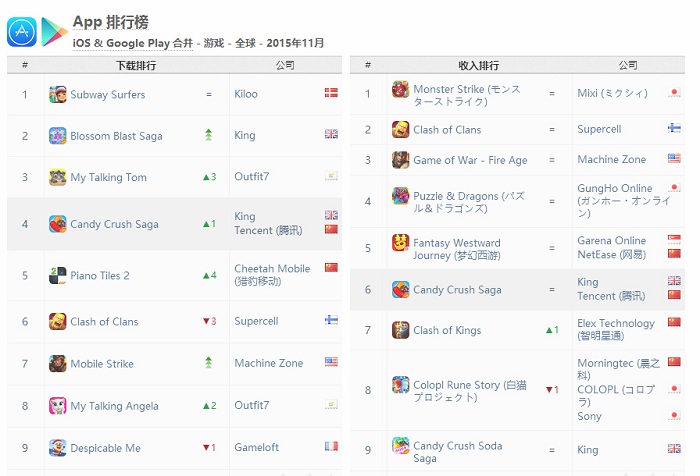Click the 收入排行 column header
This screenshot has height=476, width=700.
pos(478,66)
